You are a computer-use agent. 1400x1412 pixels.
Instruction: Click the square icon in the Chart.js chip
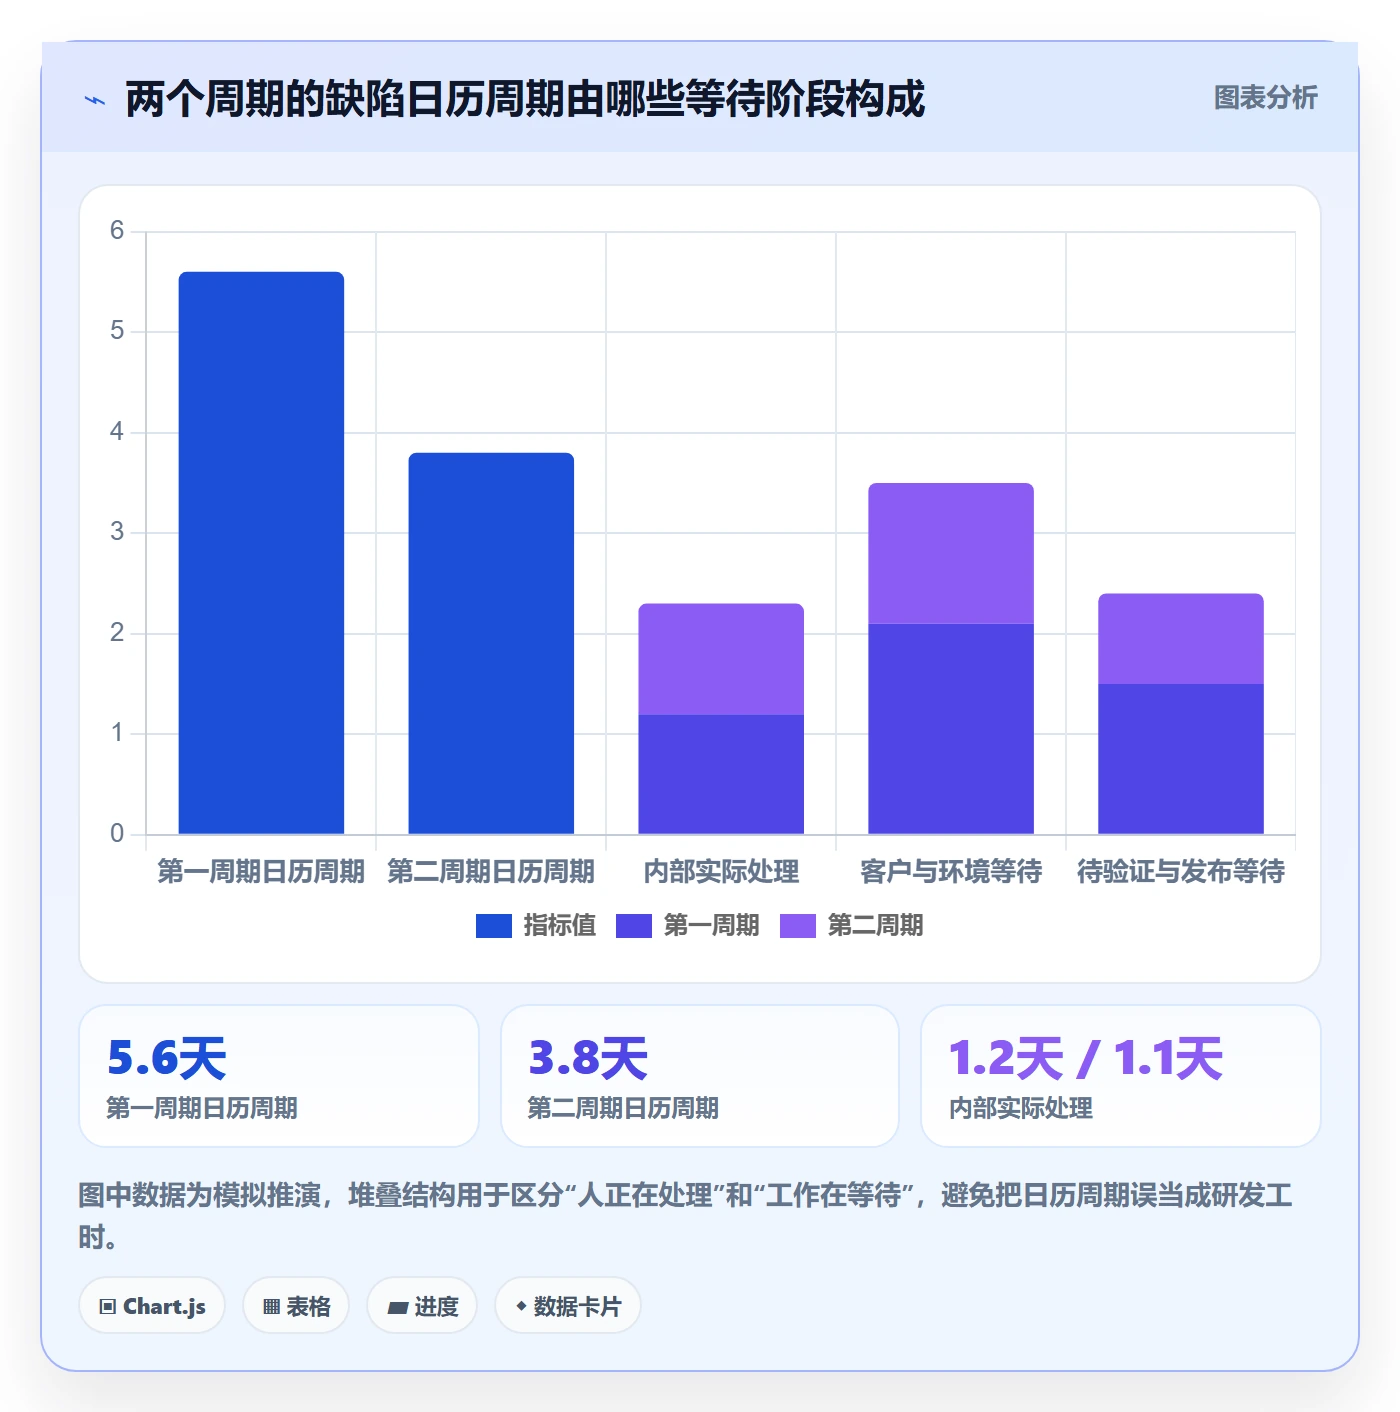(x=108, y=1307)
